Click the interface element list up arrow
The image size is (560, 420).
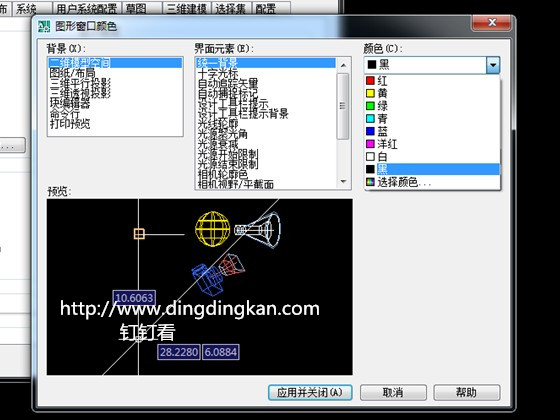[343, 65]
